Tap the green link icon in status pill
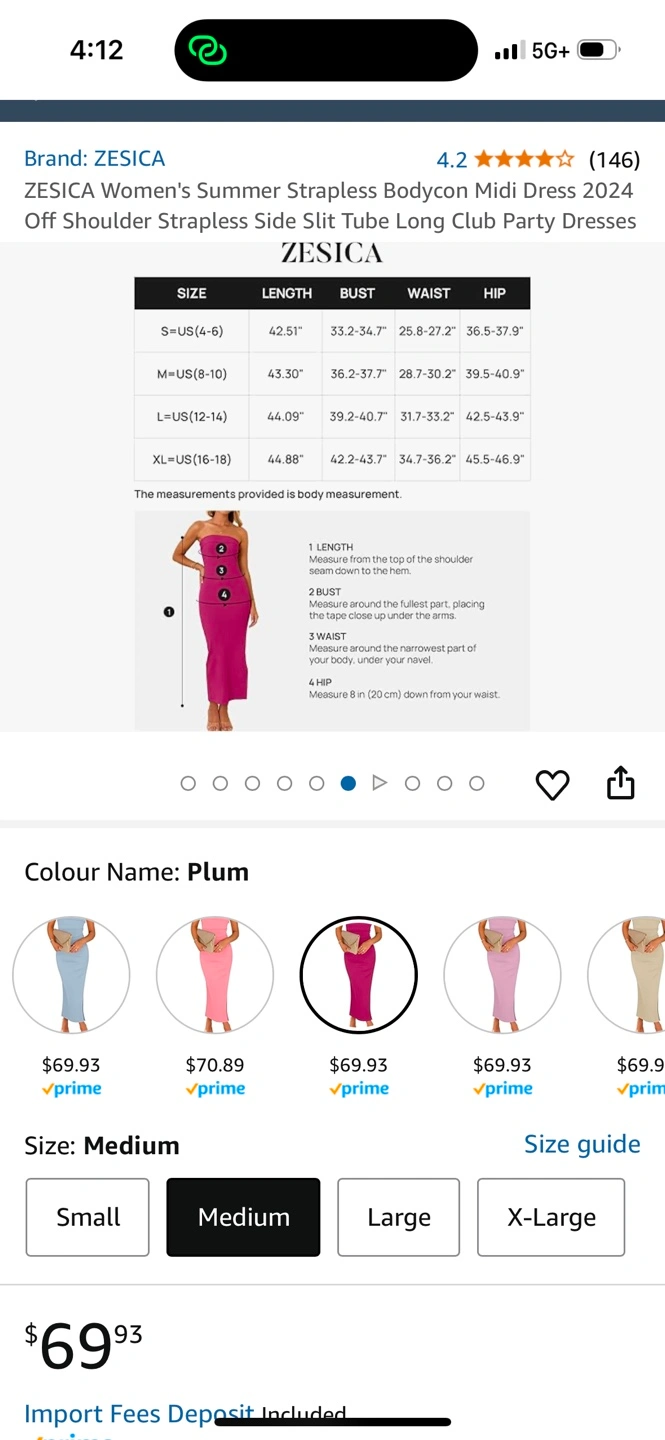 207,51
